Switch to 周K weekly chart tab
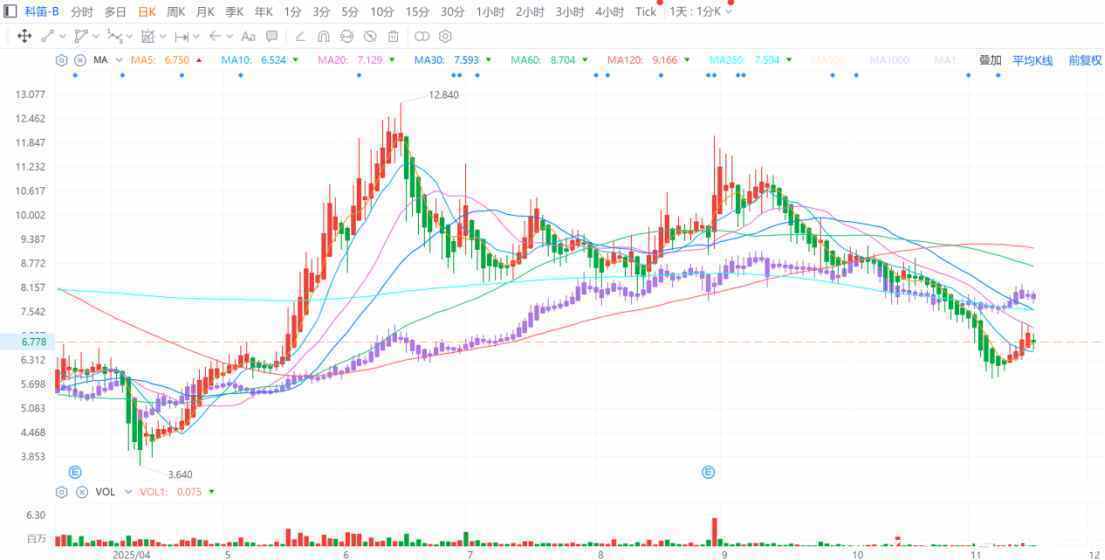The width and height of the screenshot is (1105, 560). [x=175, y=12]
